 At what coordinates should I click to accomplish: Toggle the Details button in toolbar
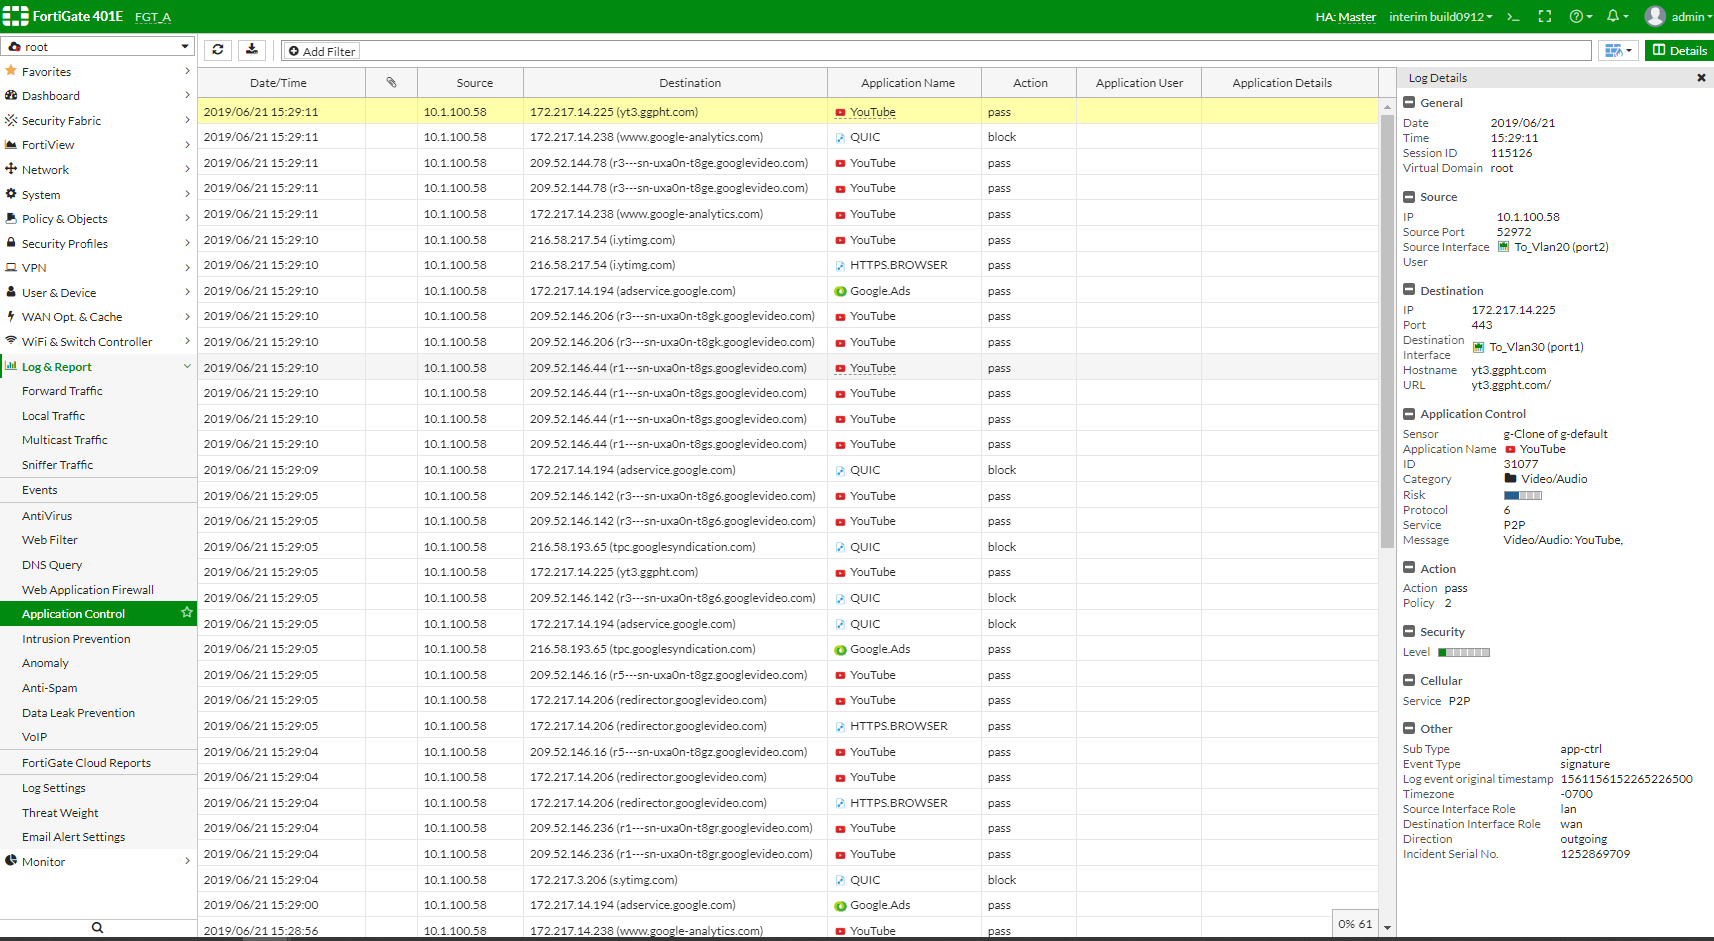click(1679, 51)
